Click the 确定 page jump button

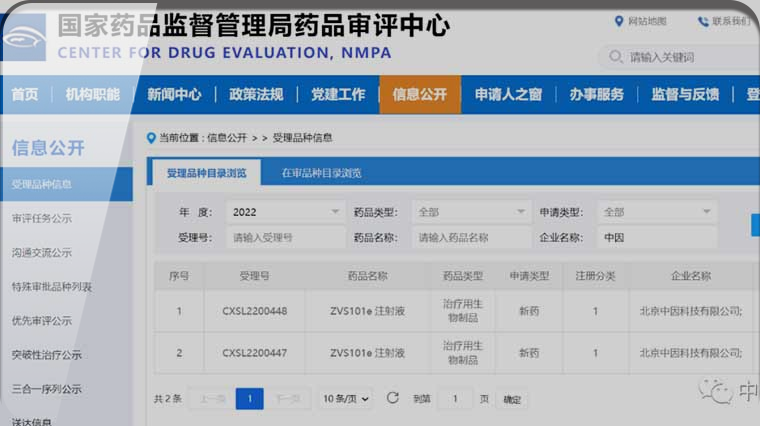512,399
